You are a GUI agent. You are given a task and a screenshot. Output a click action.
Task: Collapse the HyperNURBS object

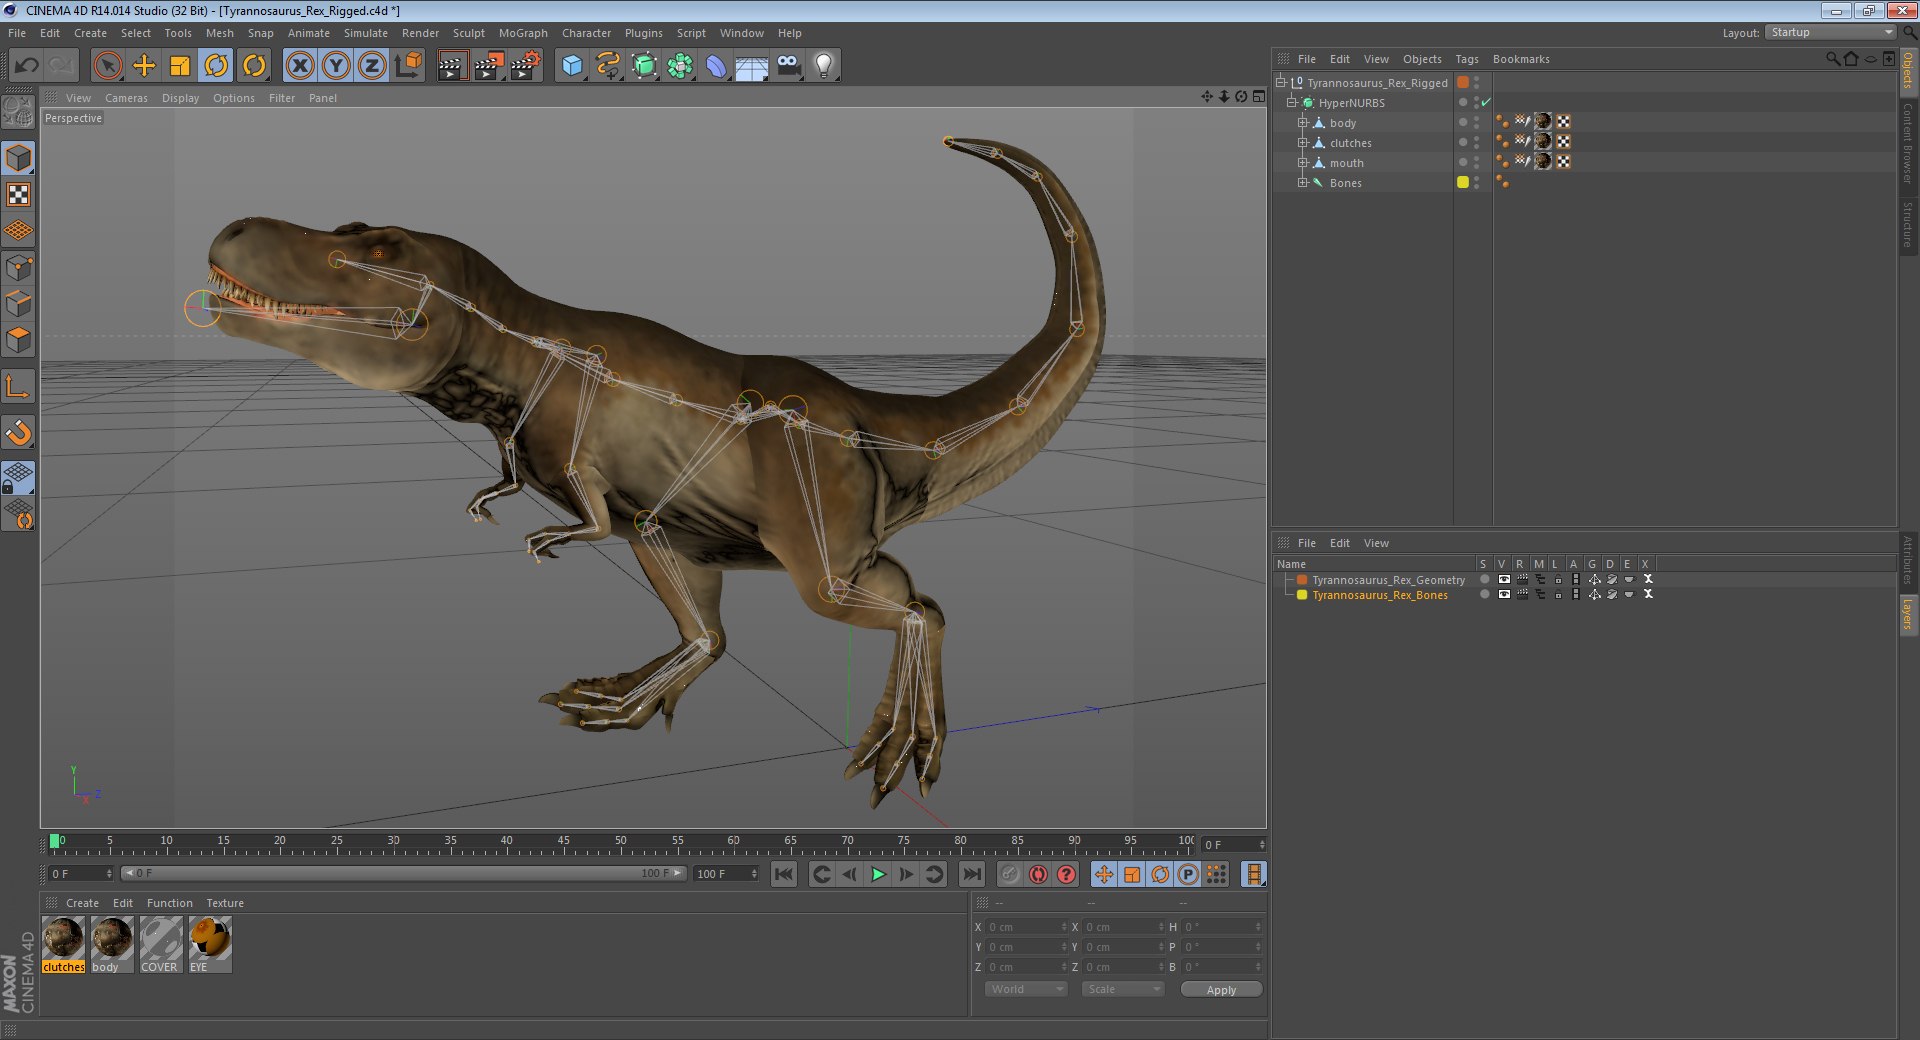[x=1292, y=103]
